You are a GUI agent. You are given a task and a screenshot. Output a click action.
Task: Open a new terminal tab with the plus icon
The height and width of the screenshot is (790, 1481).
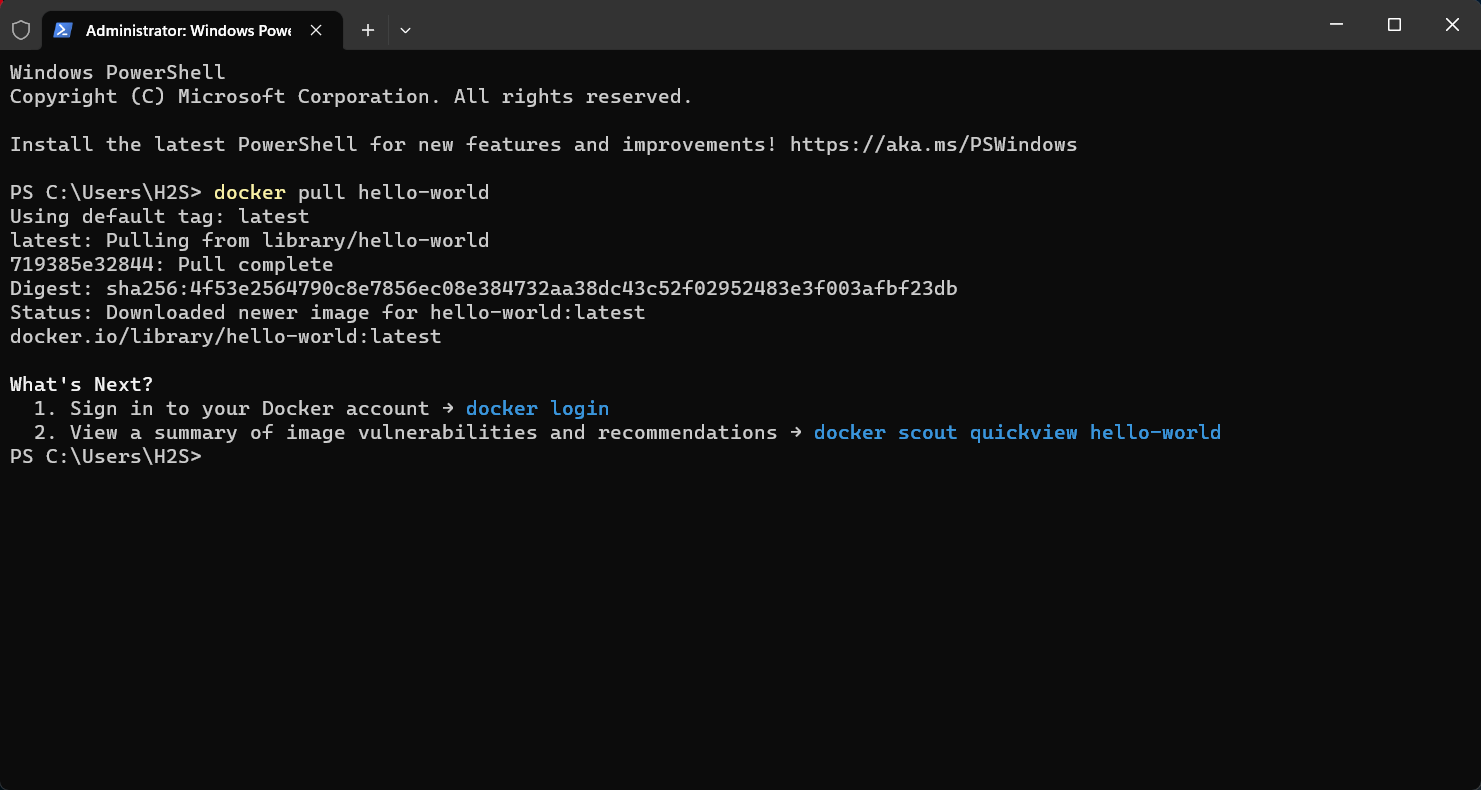[x=367, y=30]
